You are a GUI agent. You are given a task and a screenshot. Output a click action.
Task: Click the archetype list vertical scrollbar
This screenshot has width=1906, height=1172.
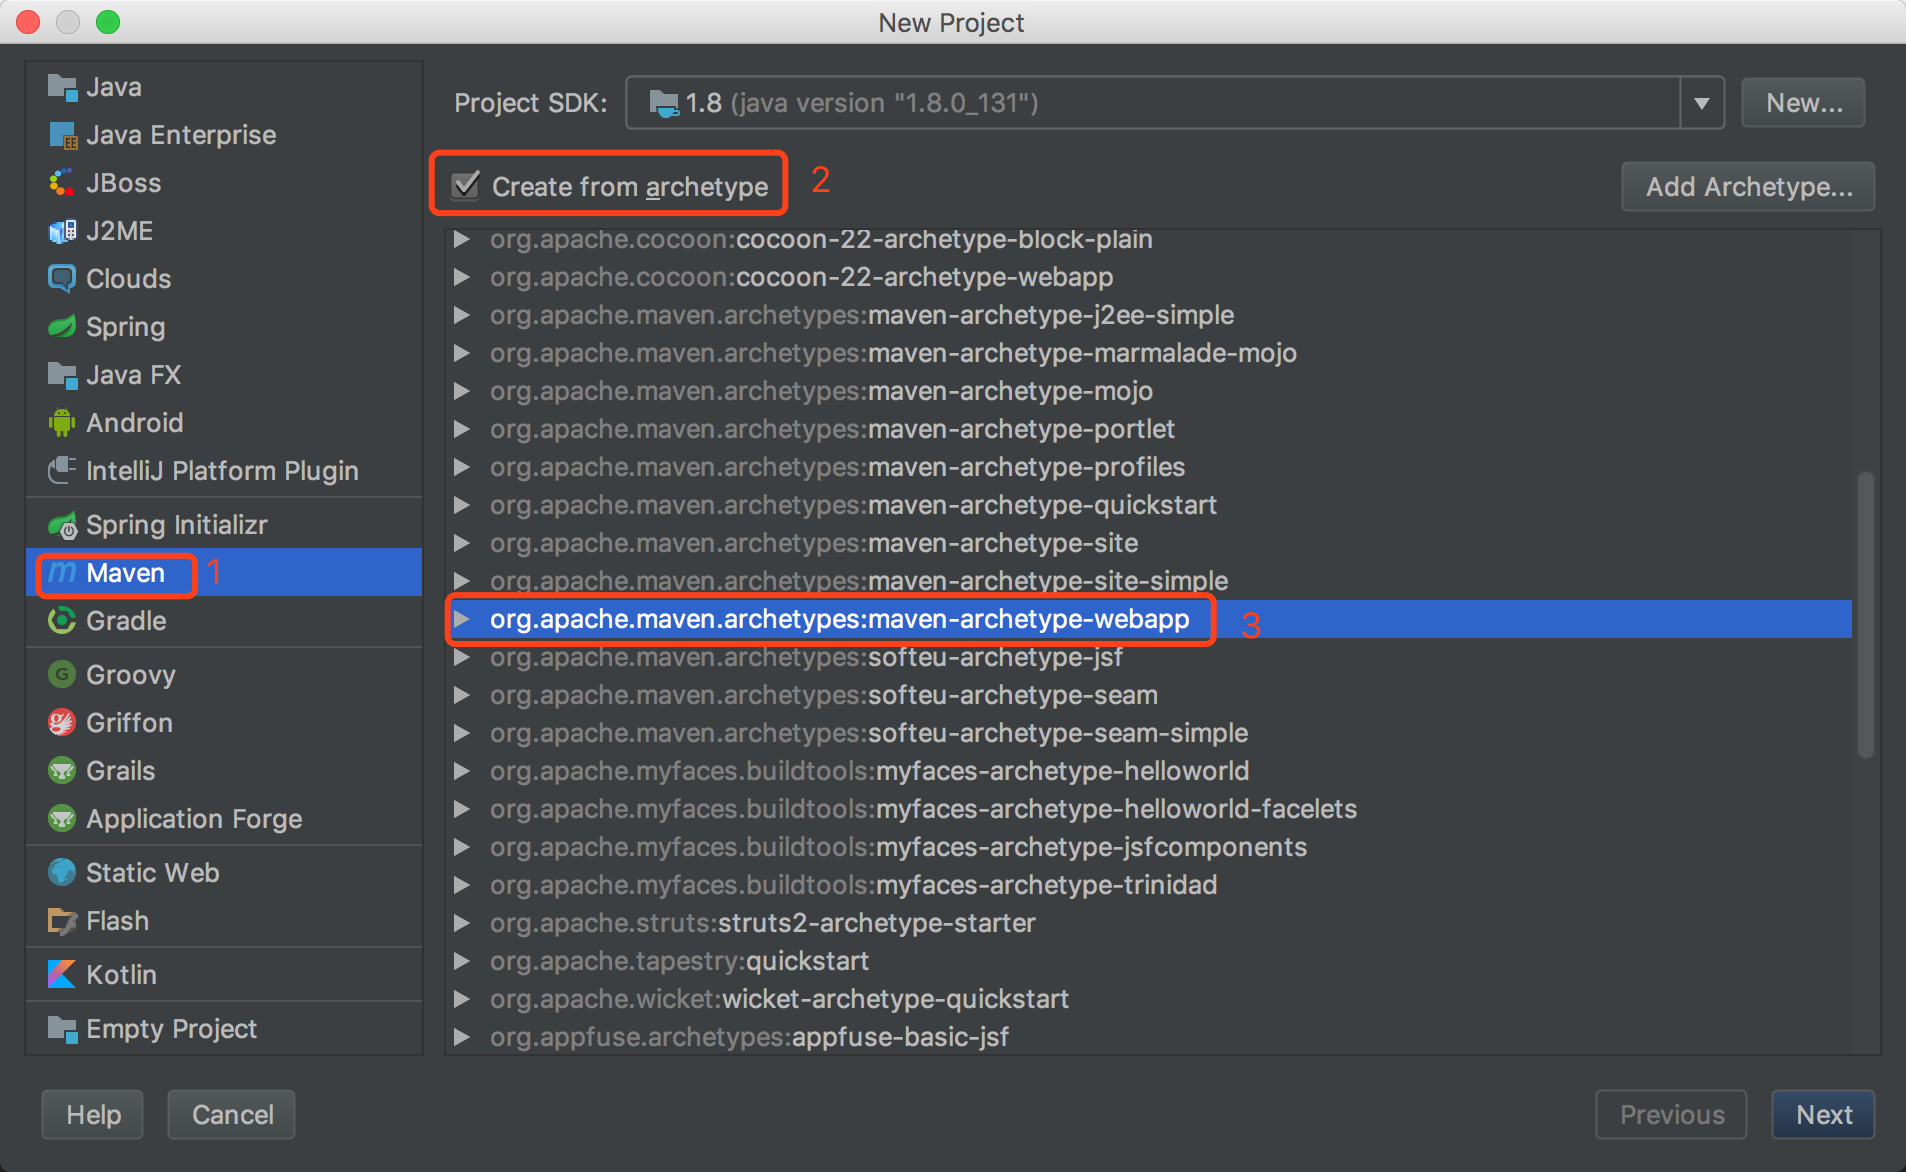coord(1865,615)
